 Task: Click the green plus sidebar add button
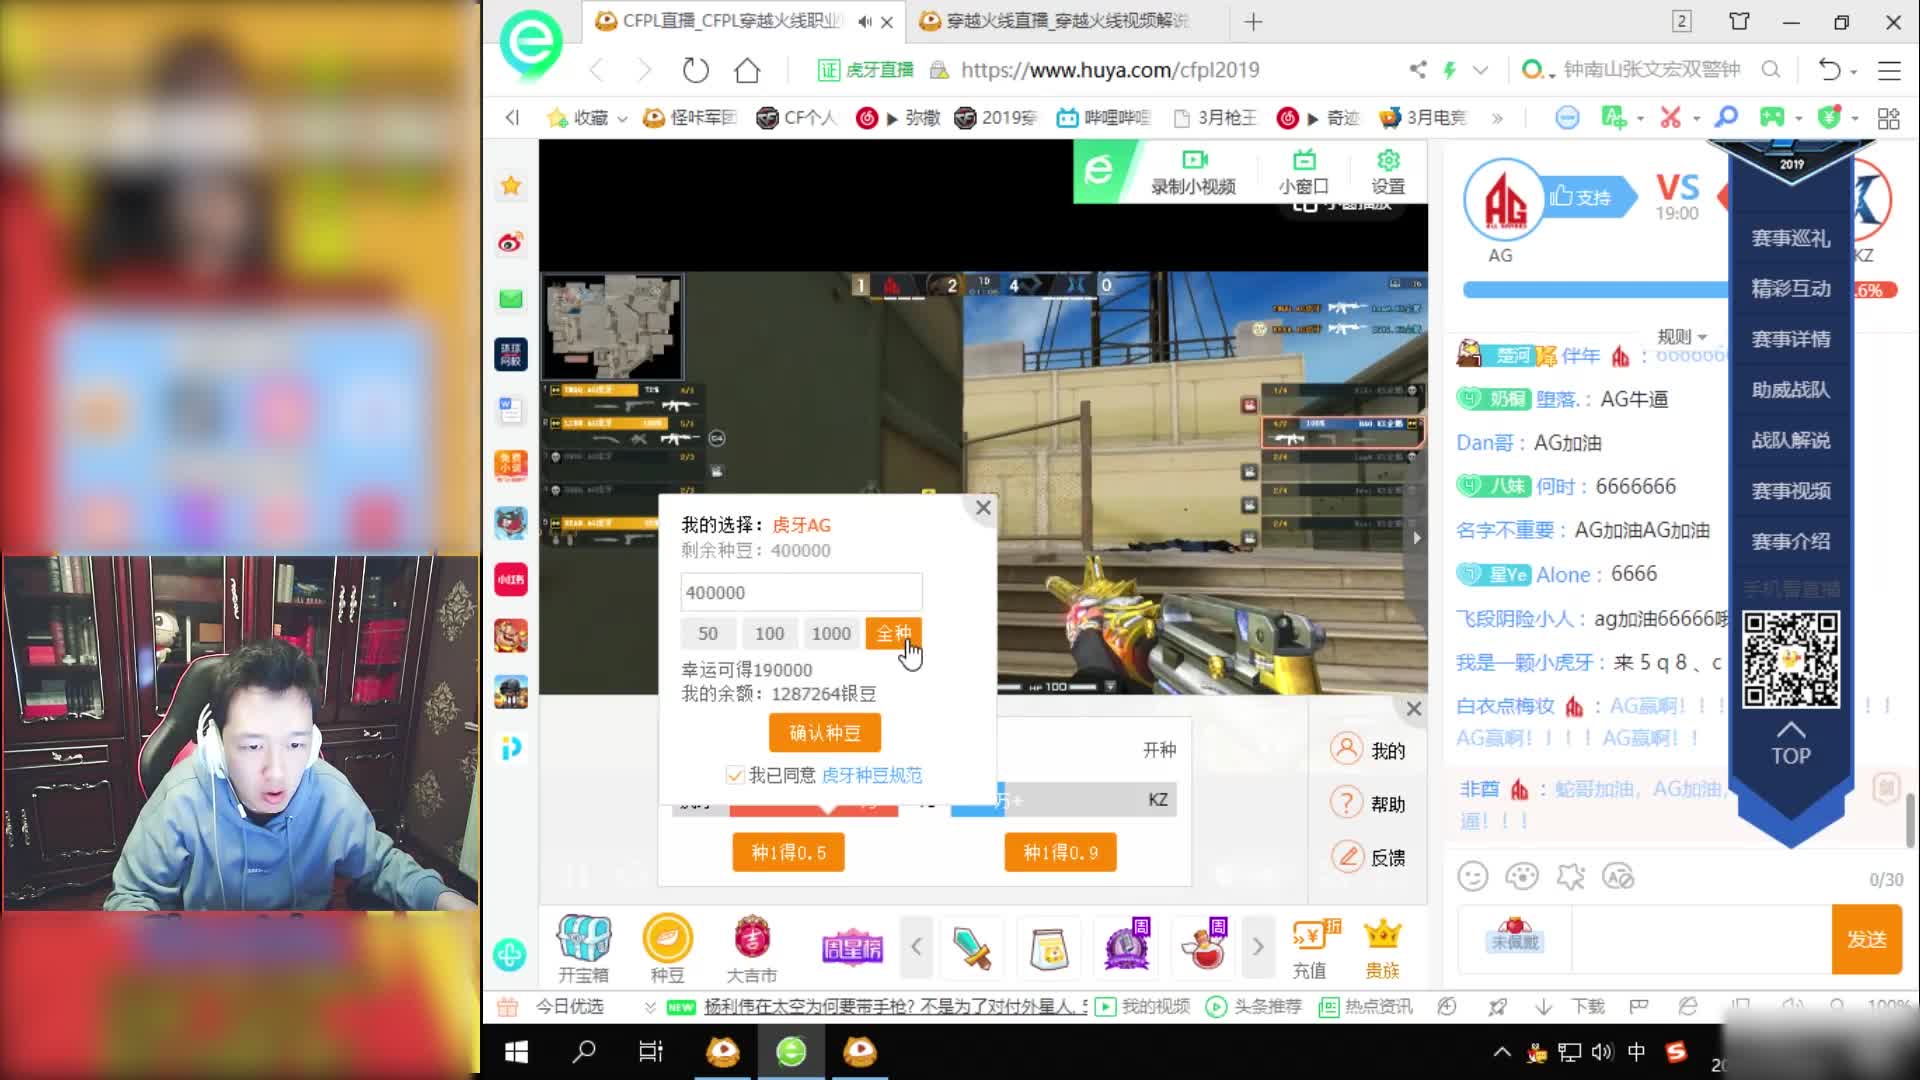click(510, 954)
